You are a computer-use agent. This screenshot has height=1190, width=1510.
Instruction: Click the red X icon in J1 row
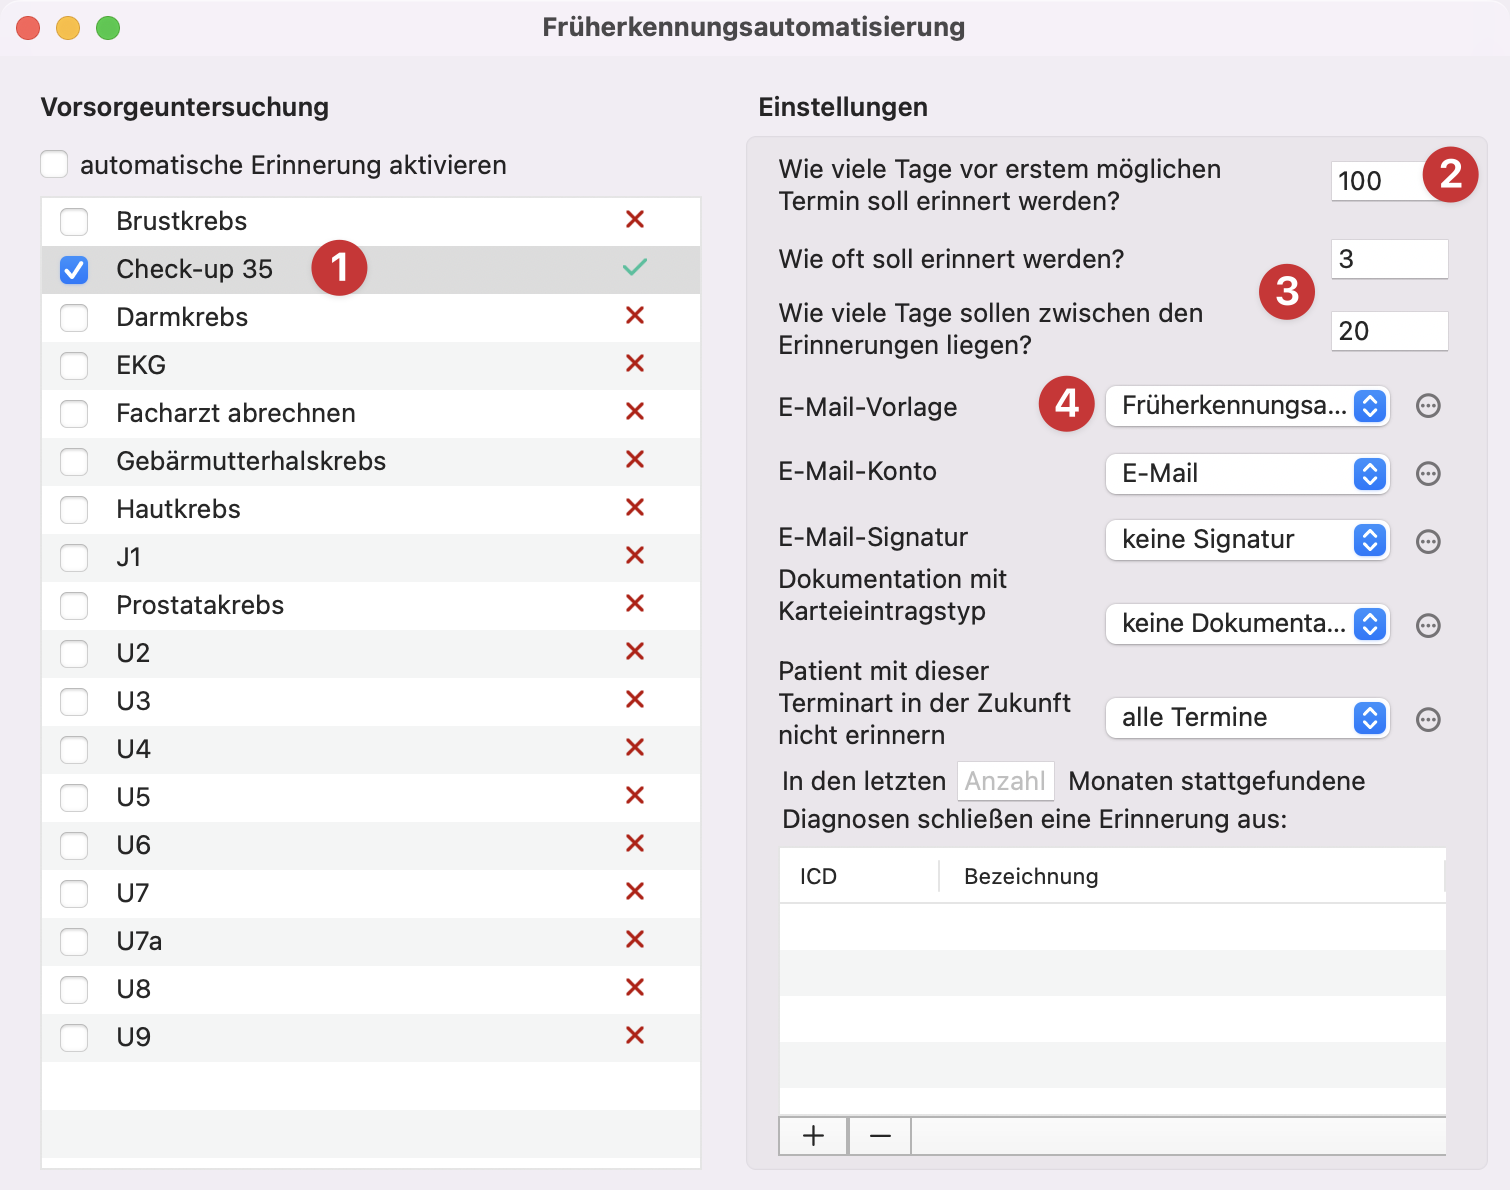634,555
